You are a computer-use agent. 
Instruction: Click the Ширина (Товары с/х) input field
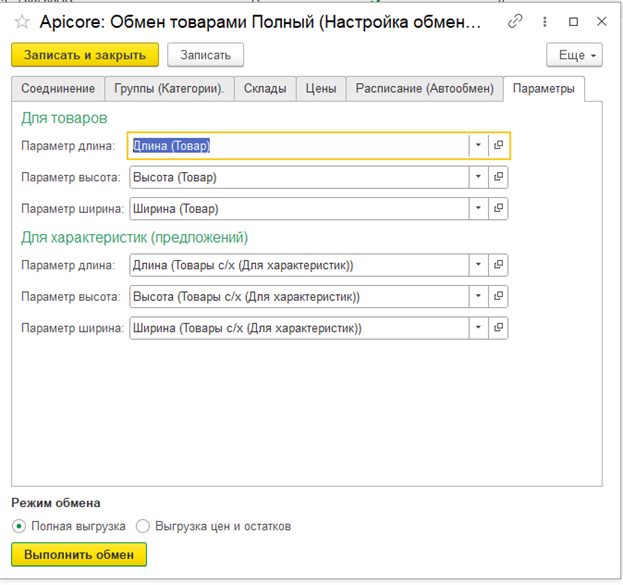point(299,328)
